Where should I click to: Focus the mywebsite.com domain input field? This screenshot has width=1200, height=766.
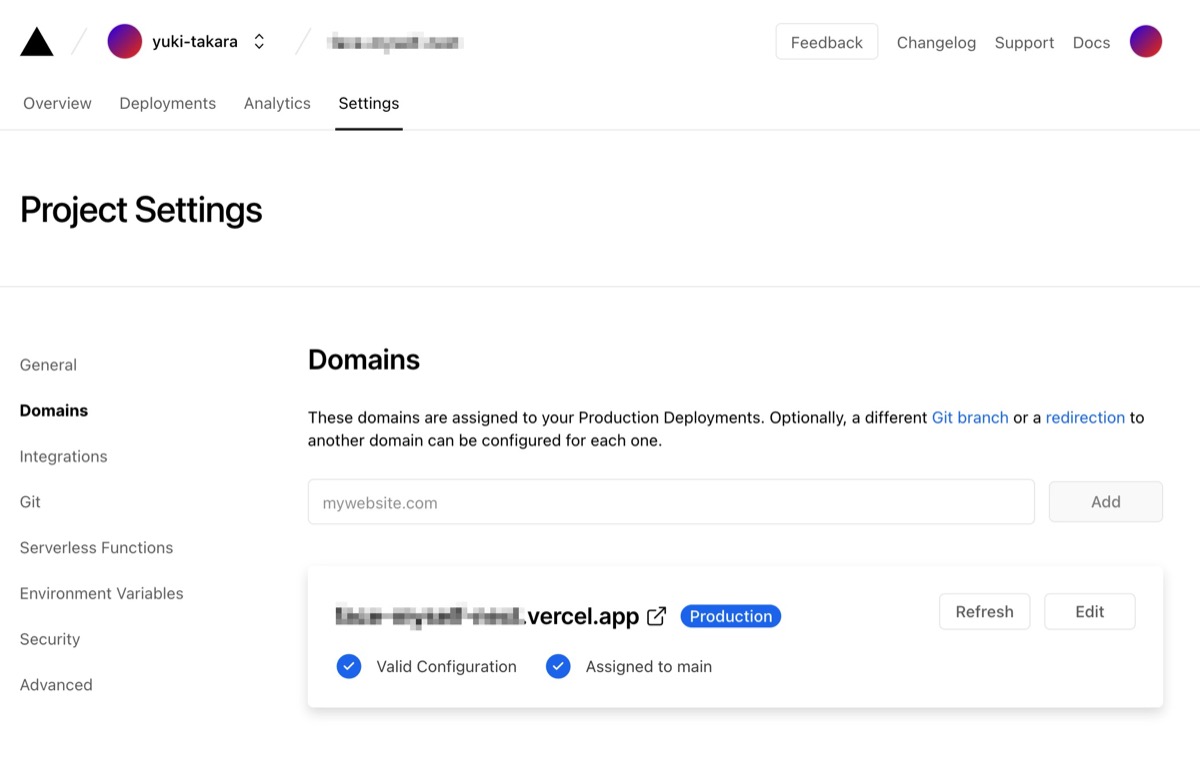[x=670, y=502]
